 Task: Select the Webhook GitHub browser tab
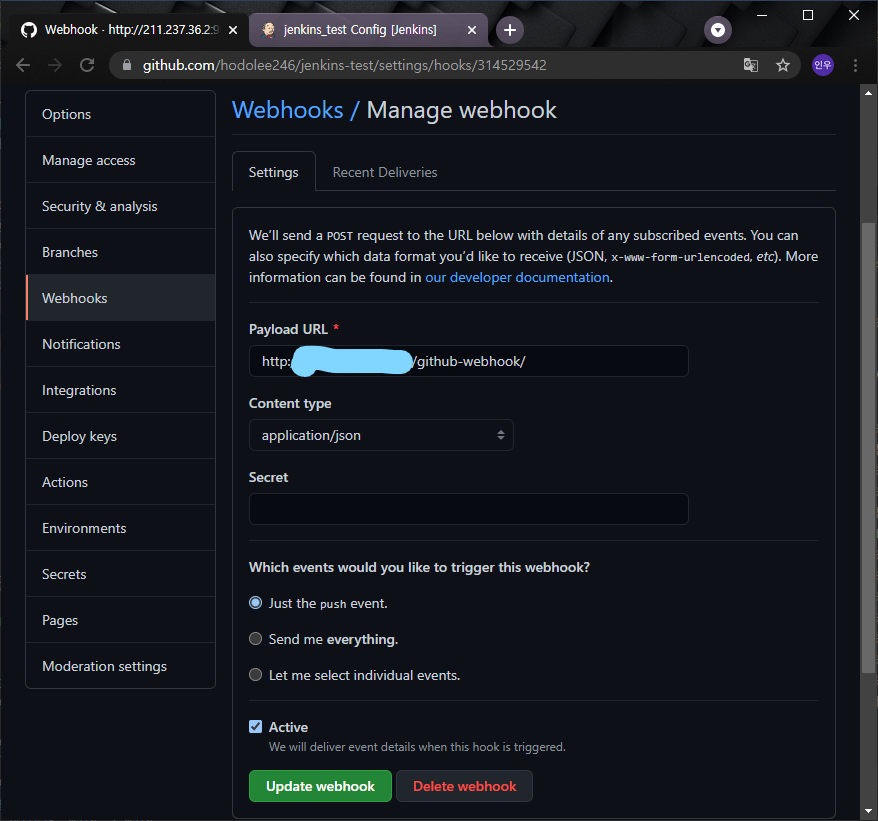(129, 30)
